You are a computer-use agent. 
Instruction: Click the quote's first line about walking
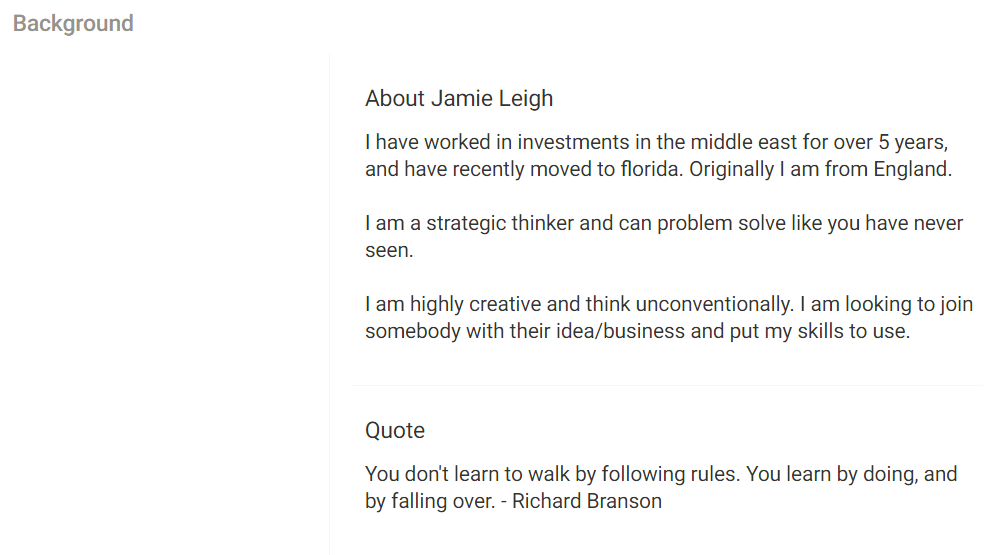point(661,474)
